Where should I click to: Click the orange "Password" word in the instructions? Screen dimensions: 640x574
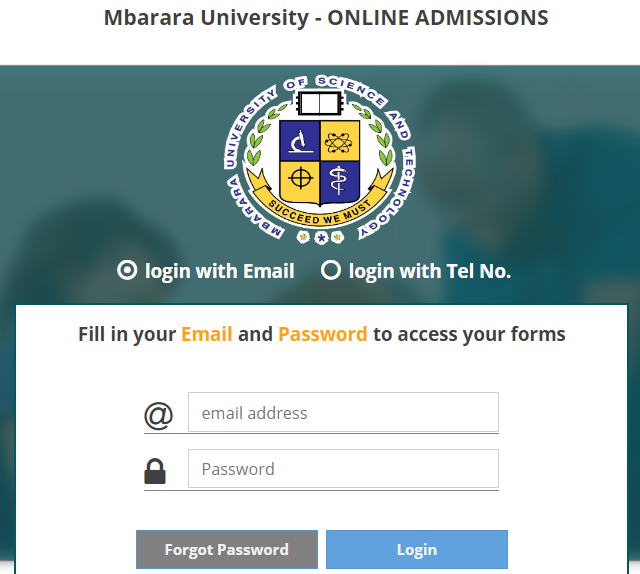pyautogui.click(x=322, y=334)
